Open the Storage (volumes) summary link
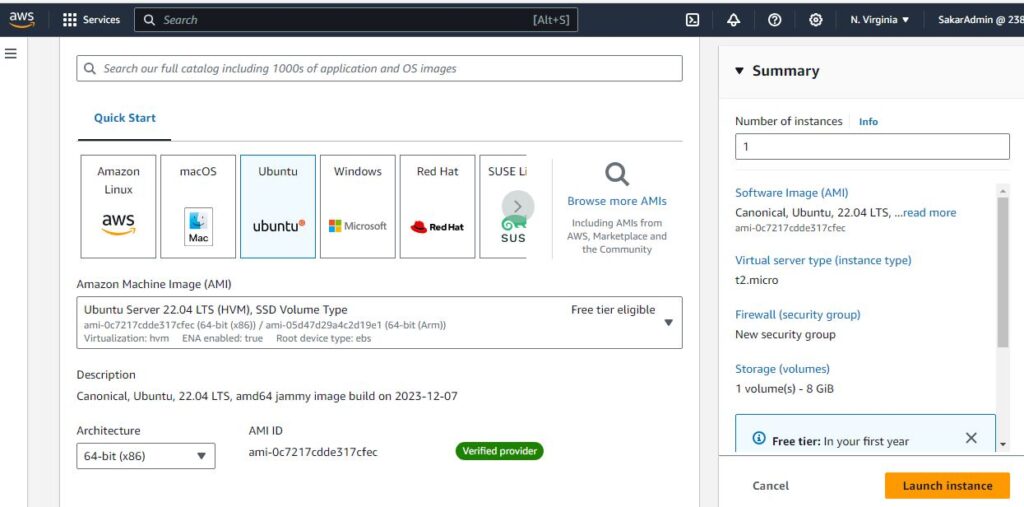 (x=782, y=368)
